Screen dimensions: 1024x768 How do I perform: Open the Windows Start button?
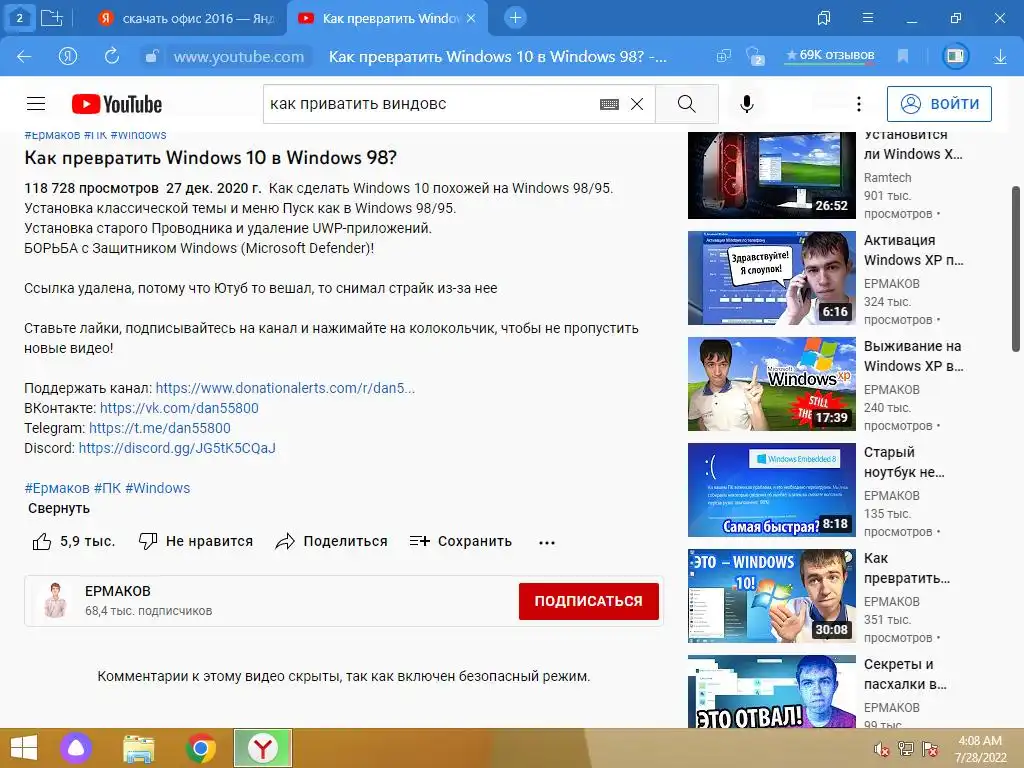[x=24, y=748]
